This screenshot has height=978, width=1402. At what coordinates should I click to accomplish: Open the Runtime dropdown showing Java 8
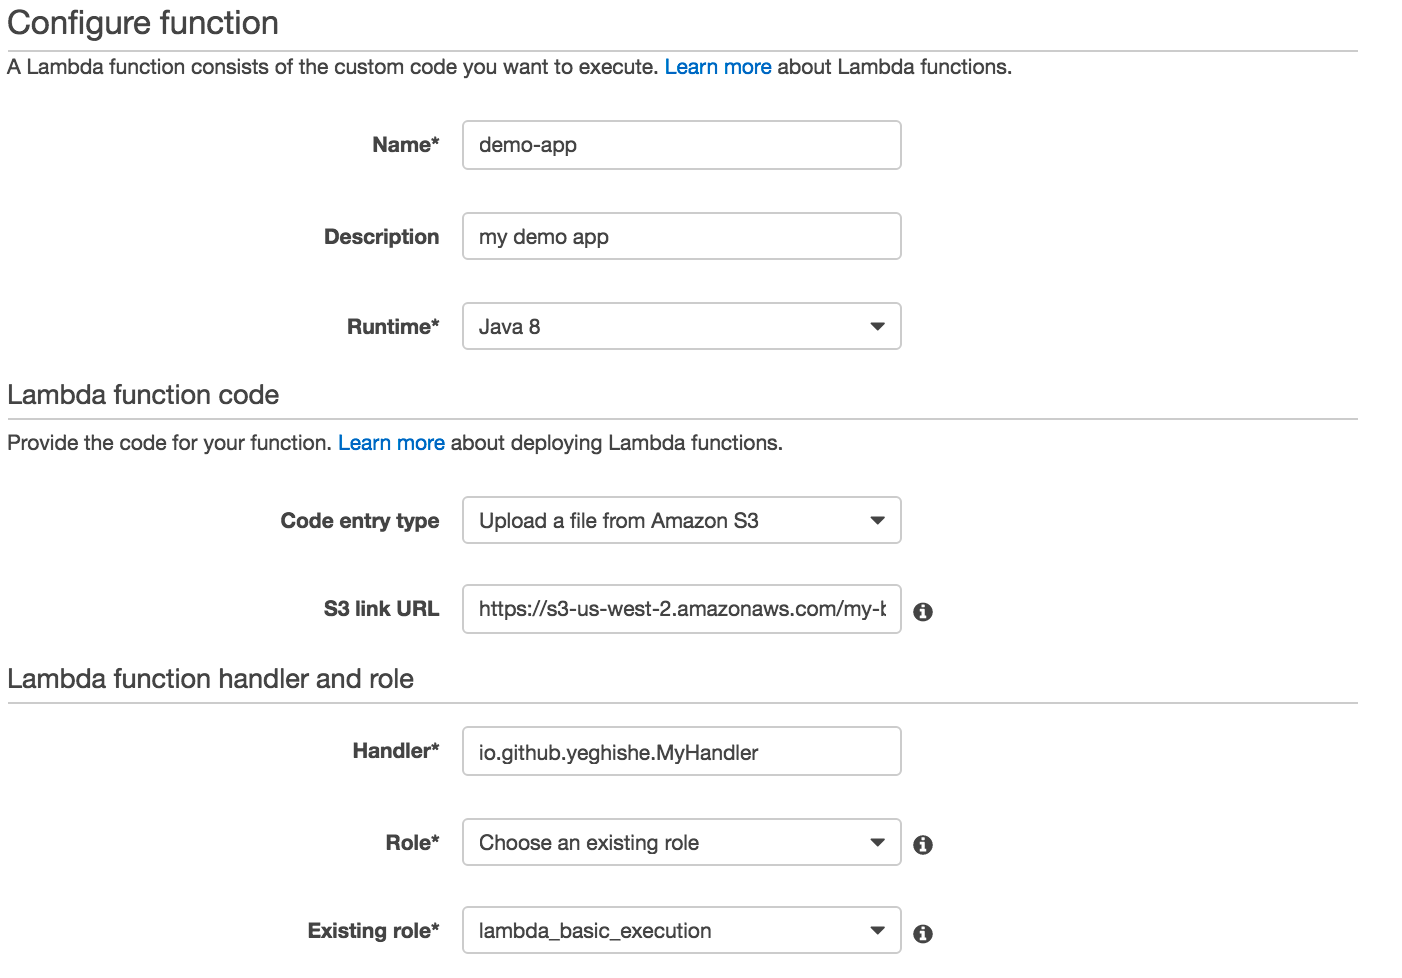tap(681, 326)
